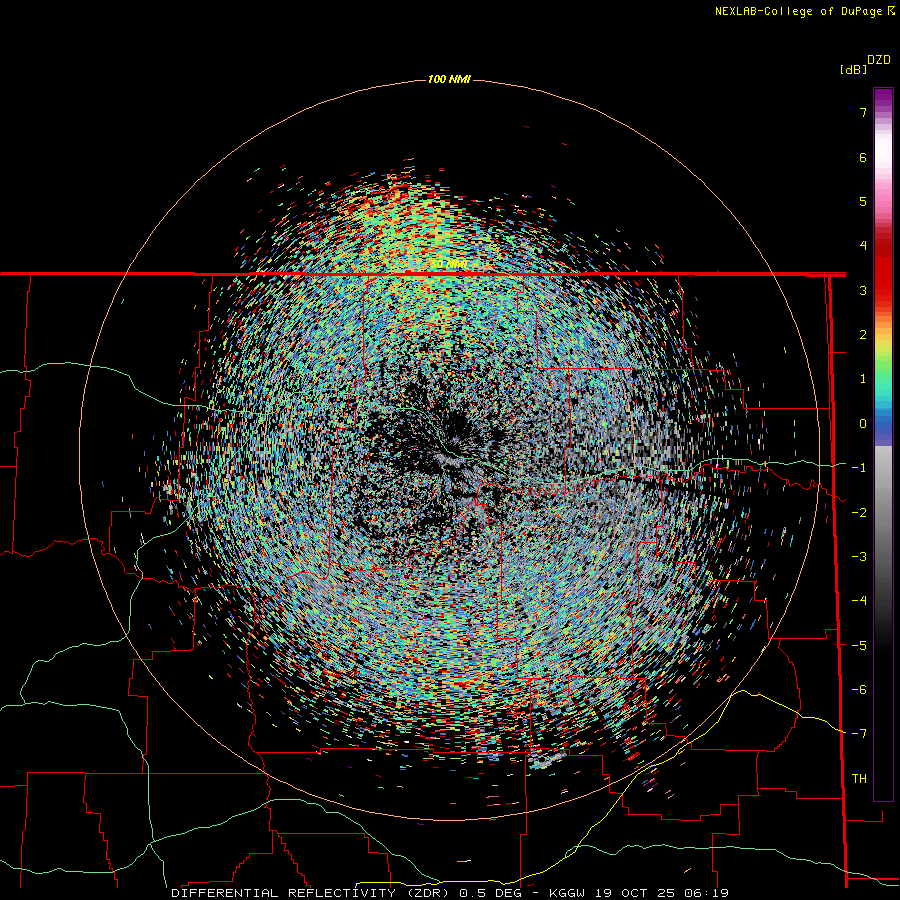Click the DZD label above the color bar
The height and width of the screenshot is (900, 900).
click(879, 60)
